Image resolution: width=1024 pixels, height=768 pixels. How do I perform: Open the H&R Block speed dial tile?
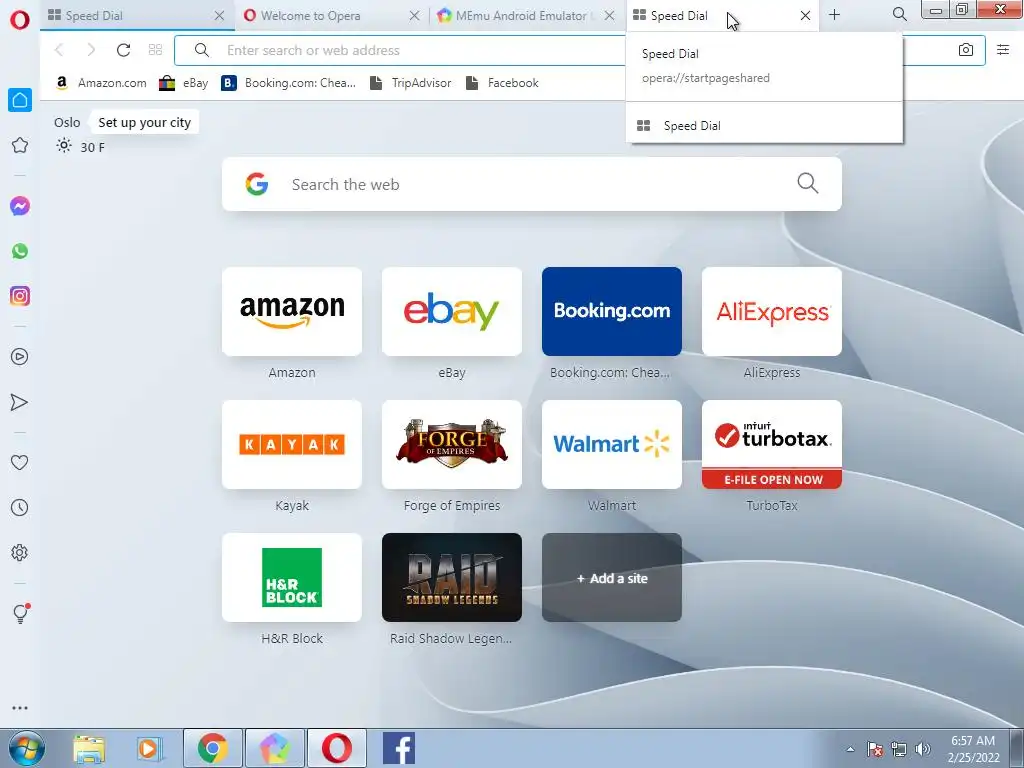292,577
